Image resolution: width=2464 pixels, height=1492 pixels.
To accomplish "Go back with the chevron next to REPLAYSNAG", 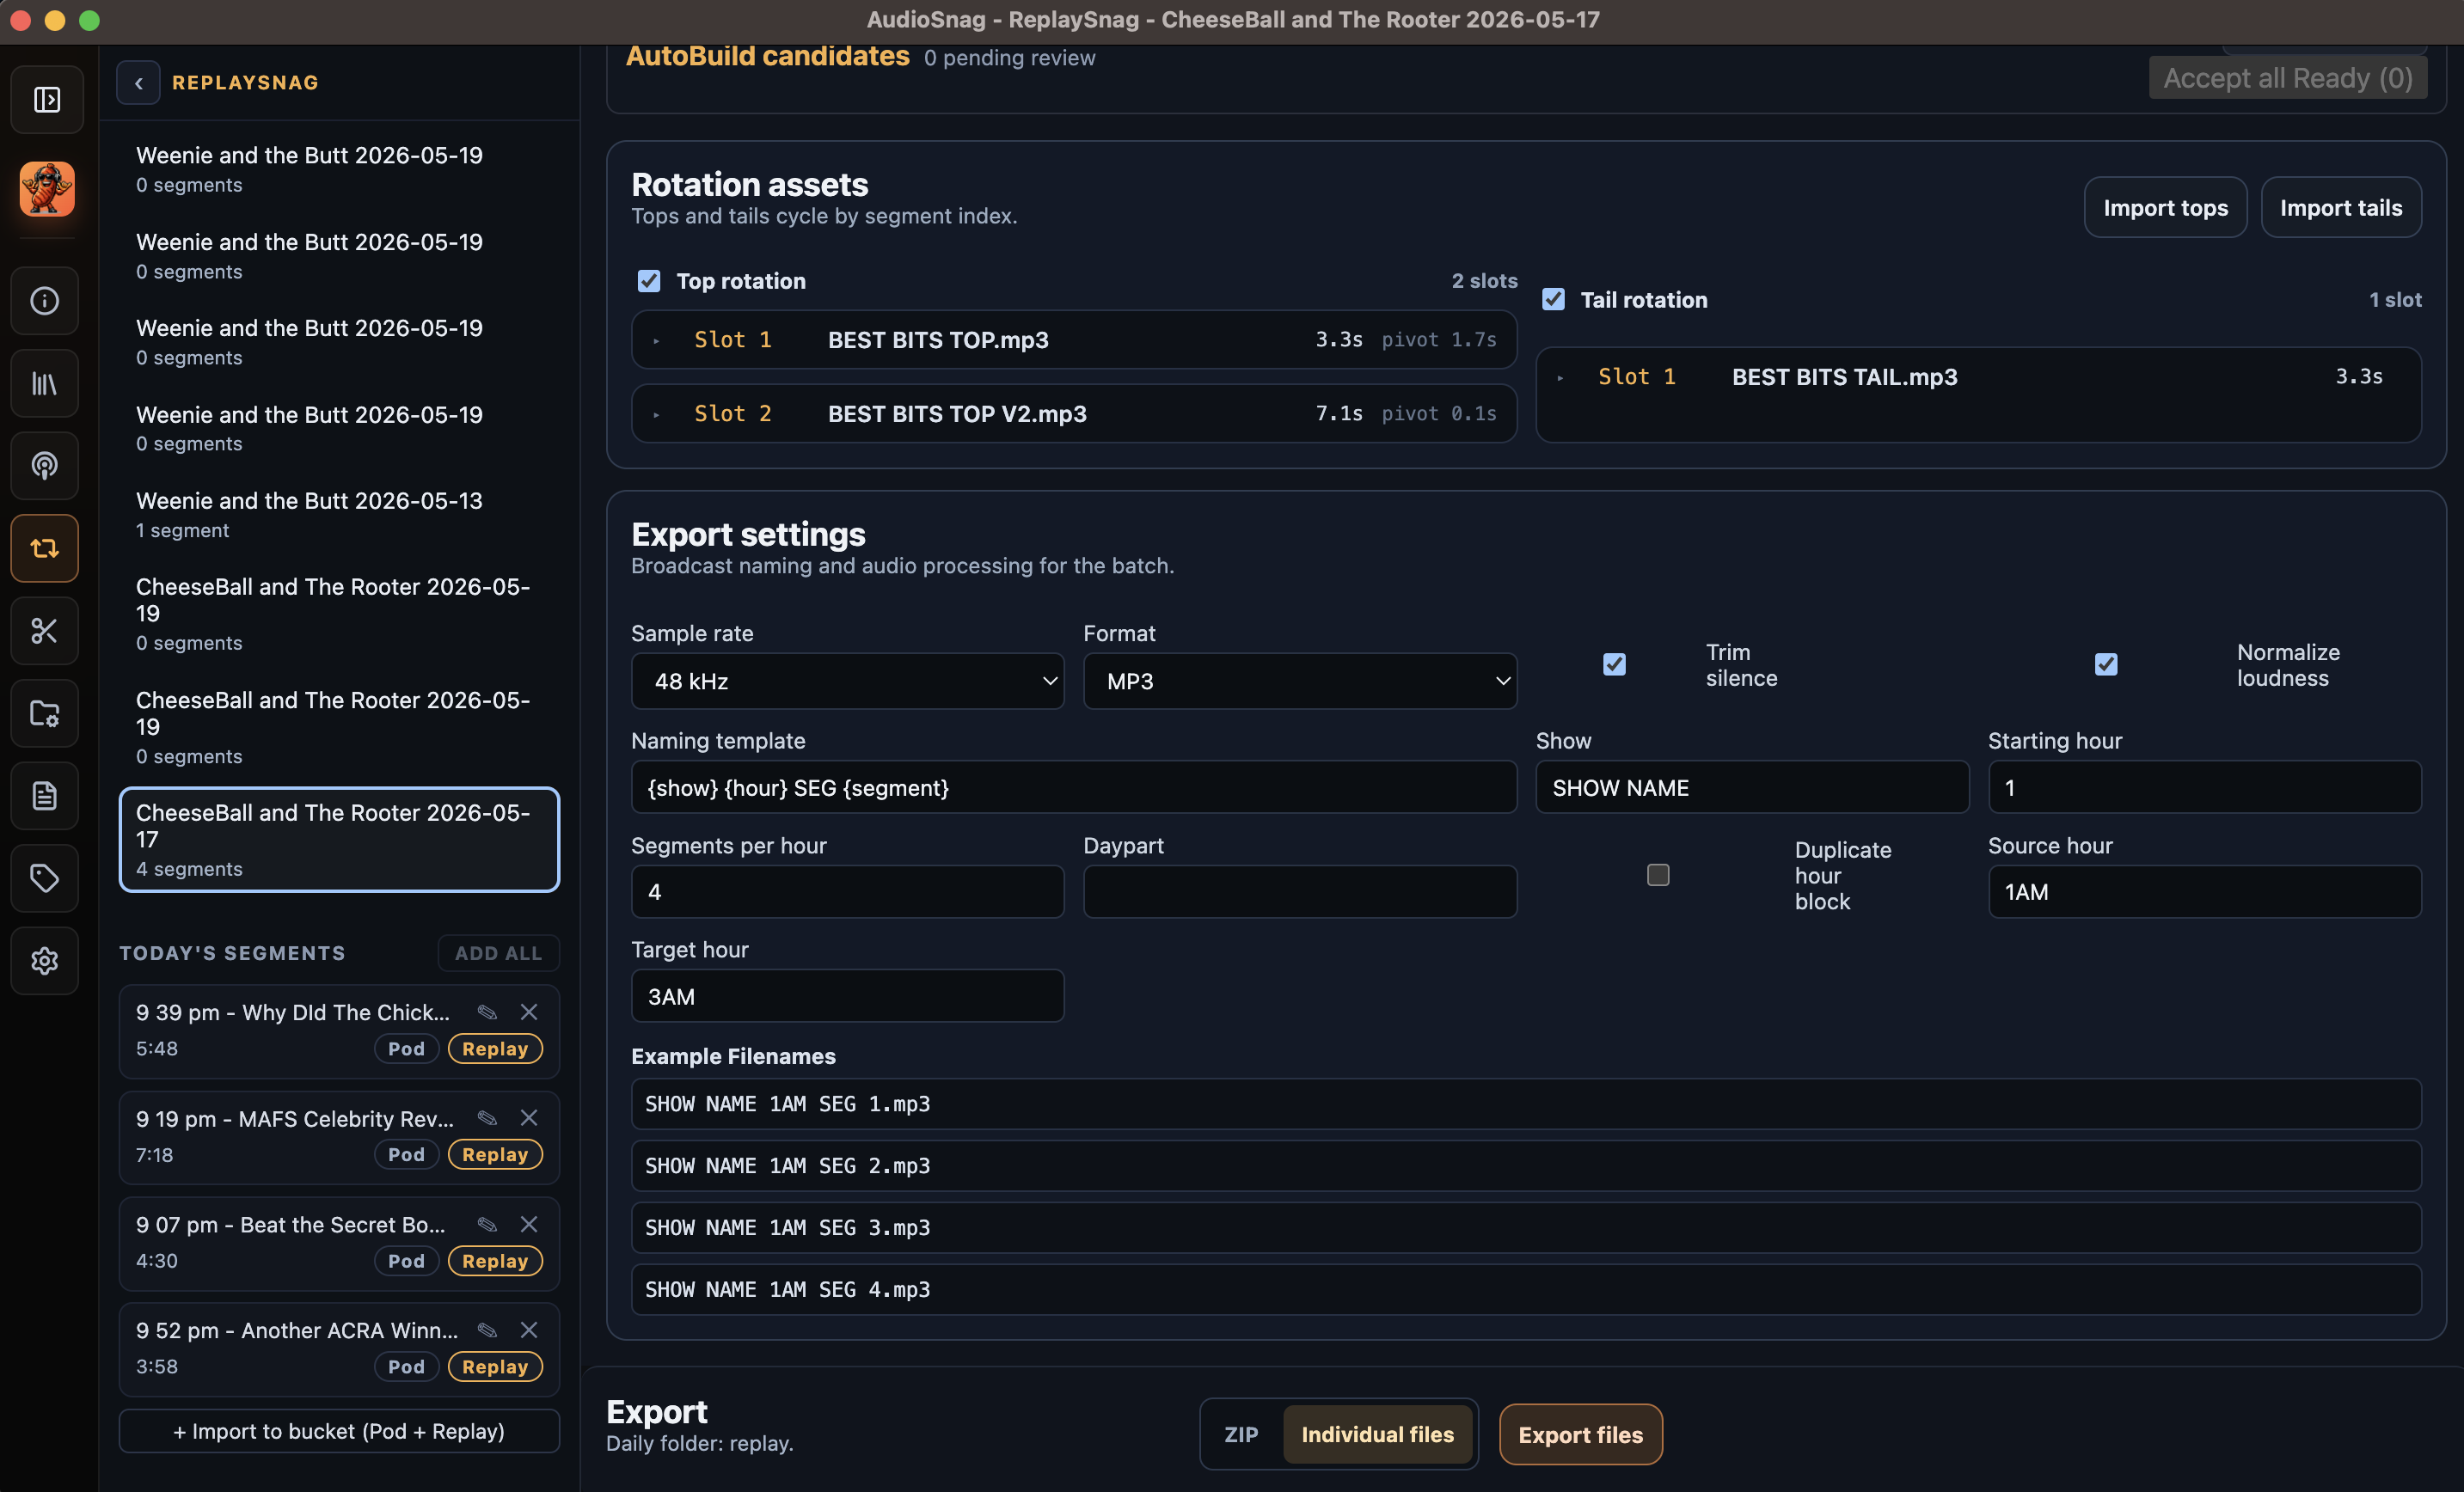I will 138,83.
